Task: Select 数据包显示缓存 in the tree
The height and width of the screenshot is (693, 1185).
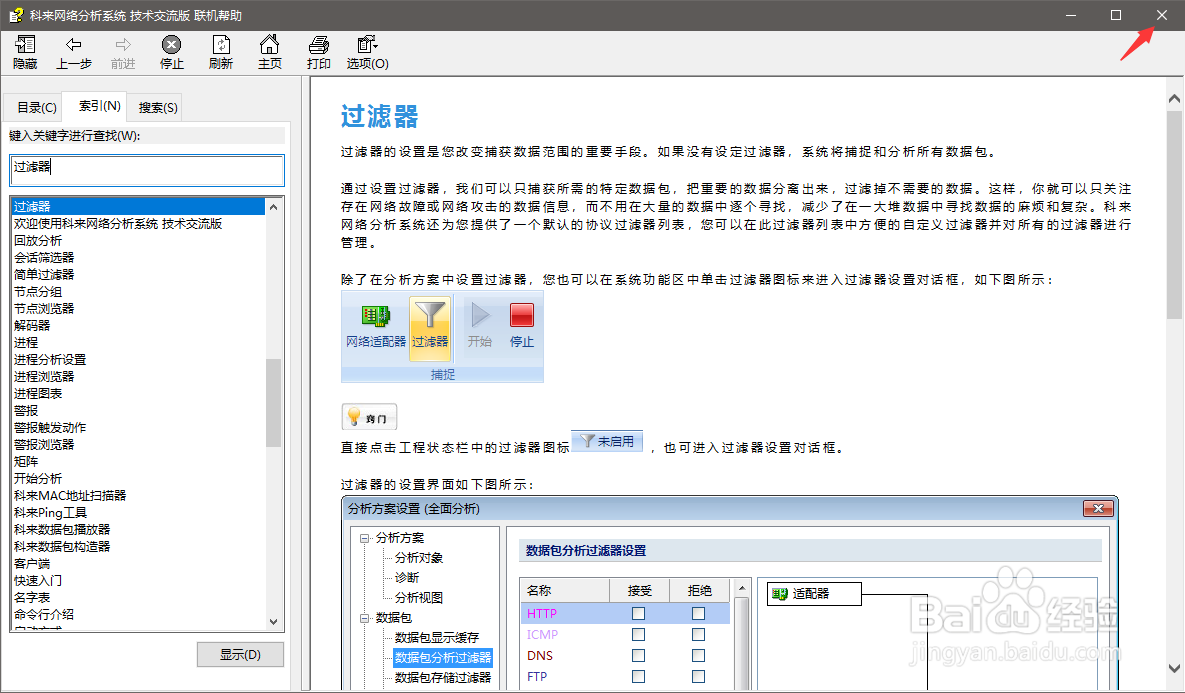Action: click(x=437, y=638)
